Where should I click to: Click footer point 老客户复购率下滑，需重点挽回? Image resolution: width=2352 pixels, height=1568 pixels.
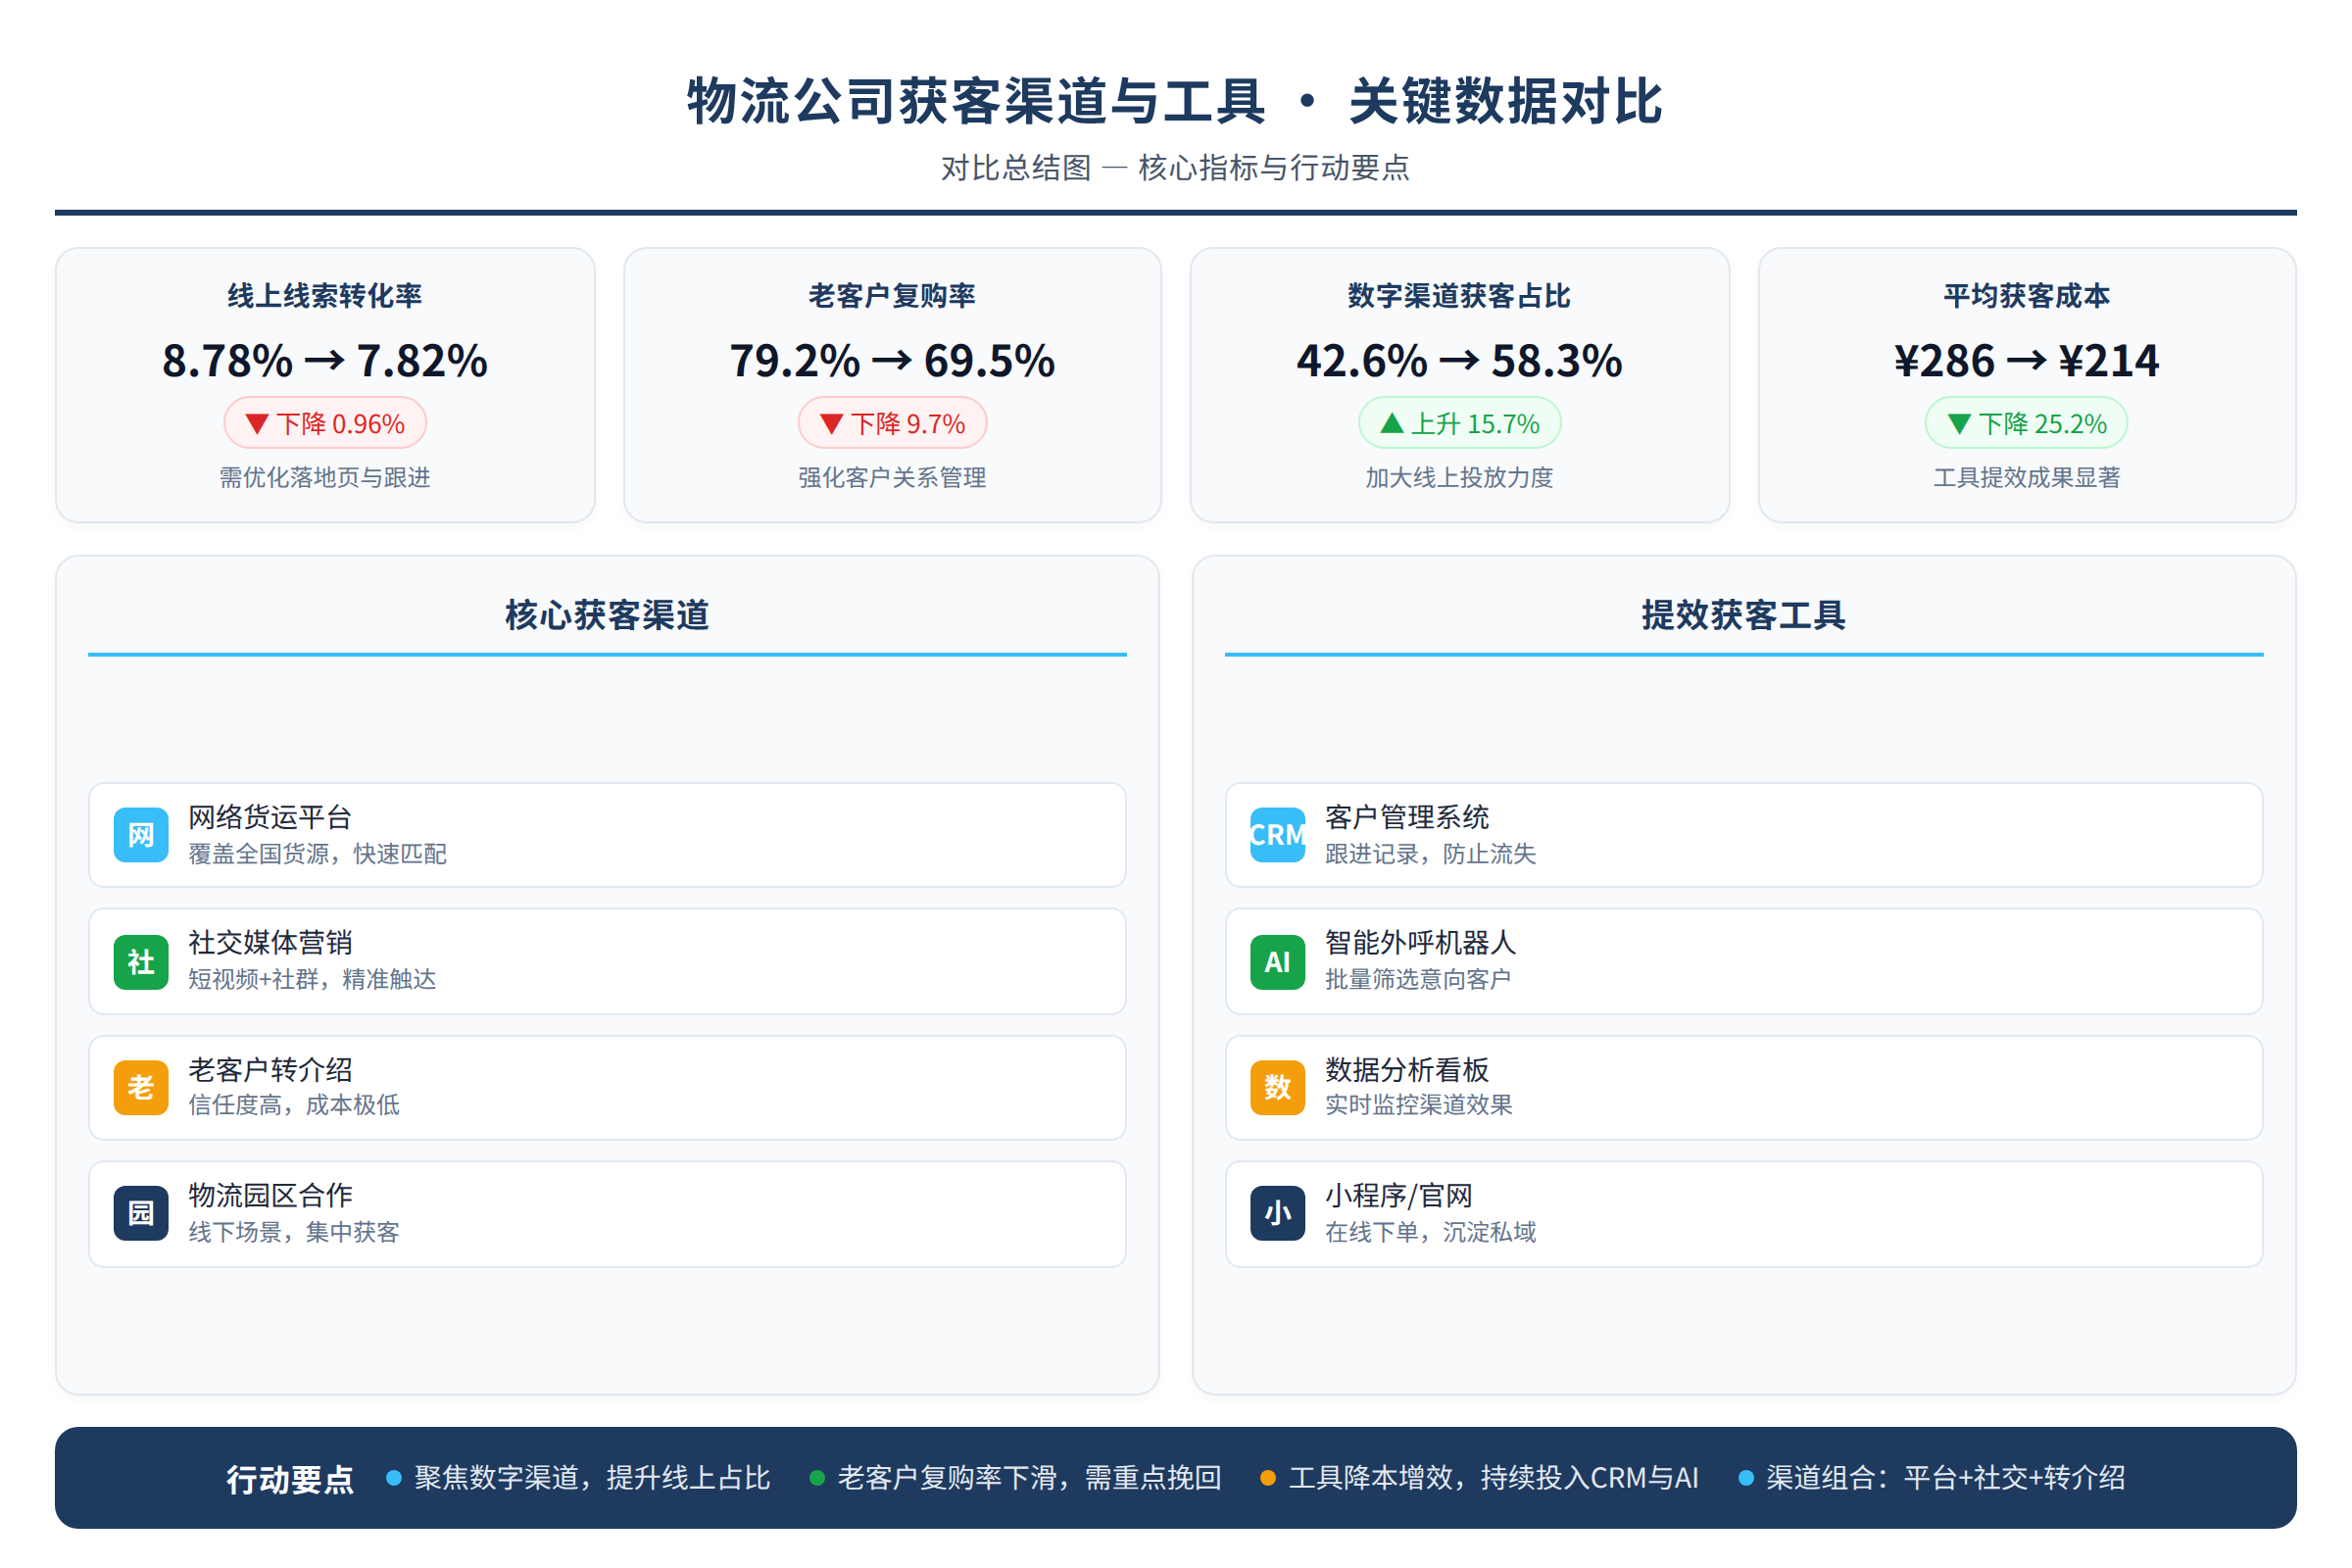coord(1030,1478)
